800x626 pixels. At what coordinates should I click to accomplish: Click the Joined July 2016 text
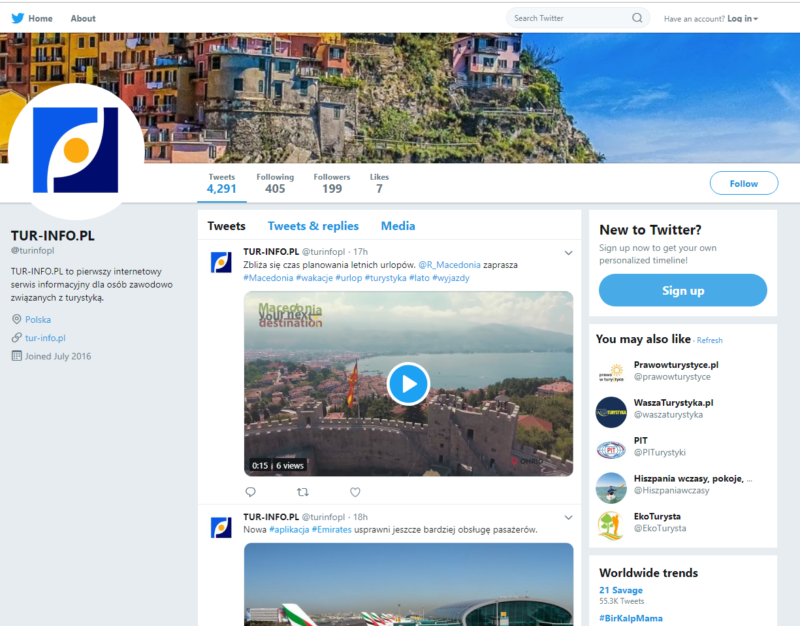coord(58,356)
